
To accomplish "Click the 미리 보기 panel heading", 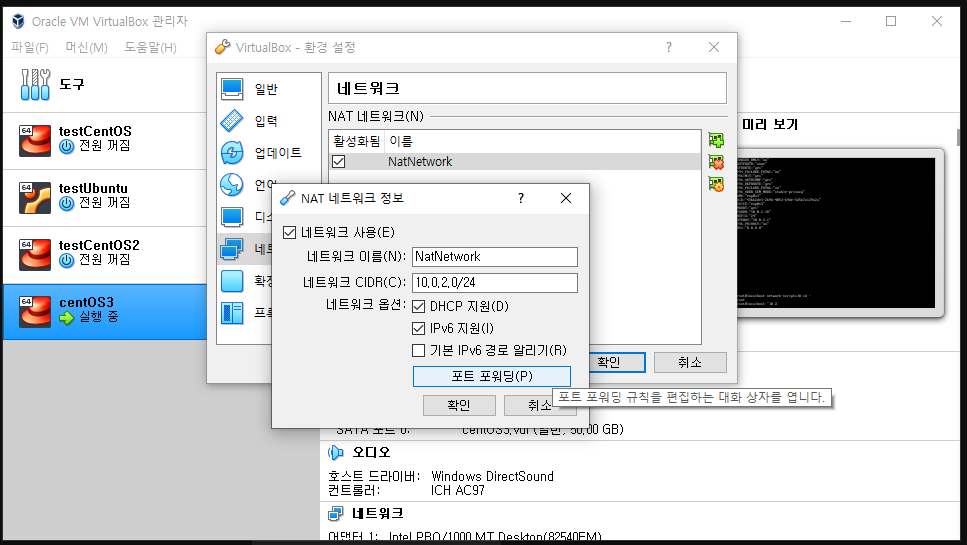I will point(770,125).
